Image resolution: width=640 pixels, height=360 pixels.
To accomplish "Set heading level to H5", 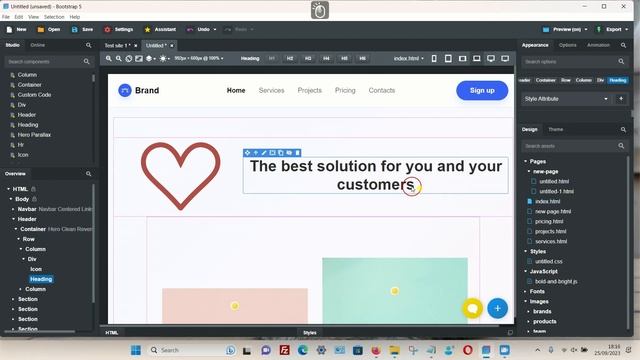I will [344, 59].
